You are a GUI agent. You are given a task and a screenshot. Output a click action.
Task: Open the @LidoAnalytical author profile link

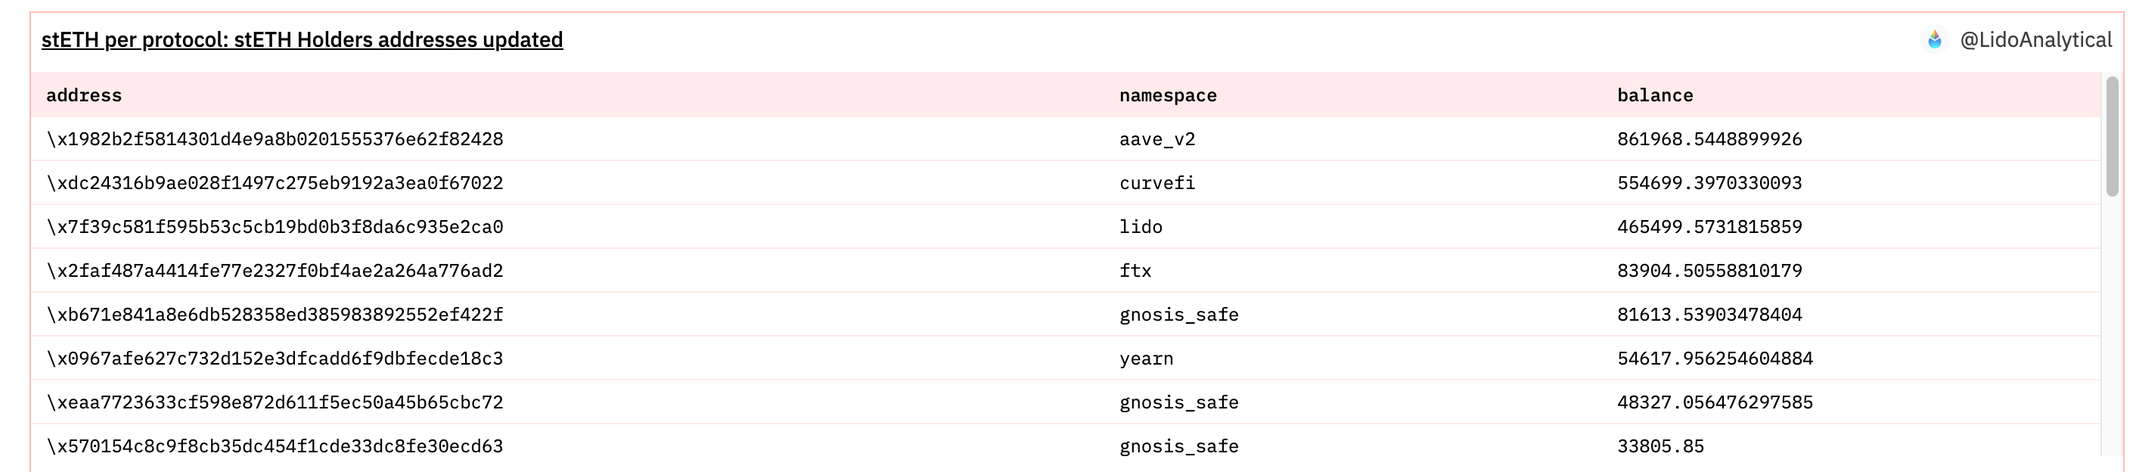click(x=2035, y=40)
